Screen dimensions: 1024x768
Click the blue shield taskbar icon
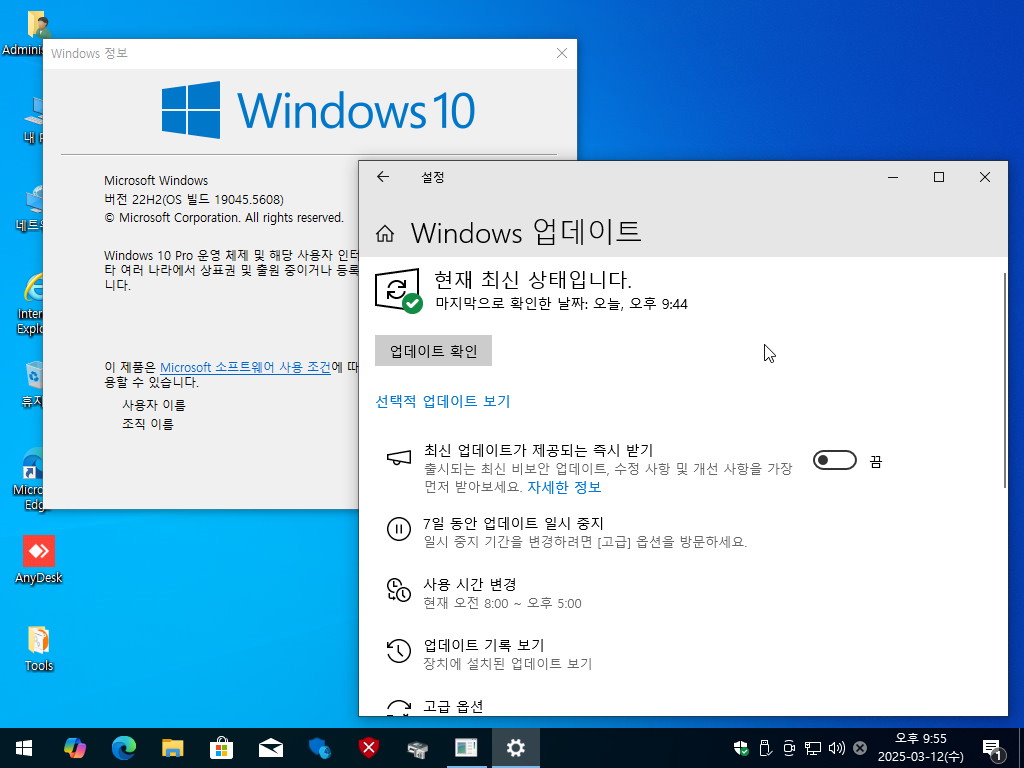pyautogui.click(x=319, y=748)
